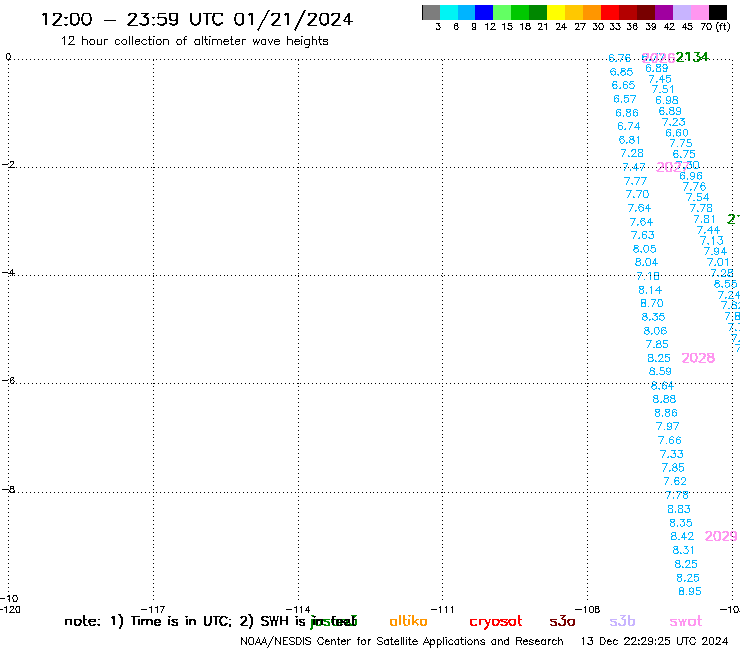
Task: Click the cyan color swatch in the legend
Action: tap(448, 12)
